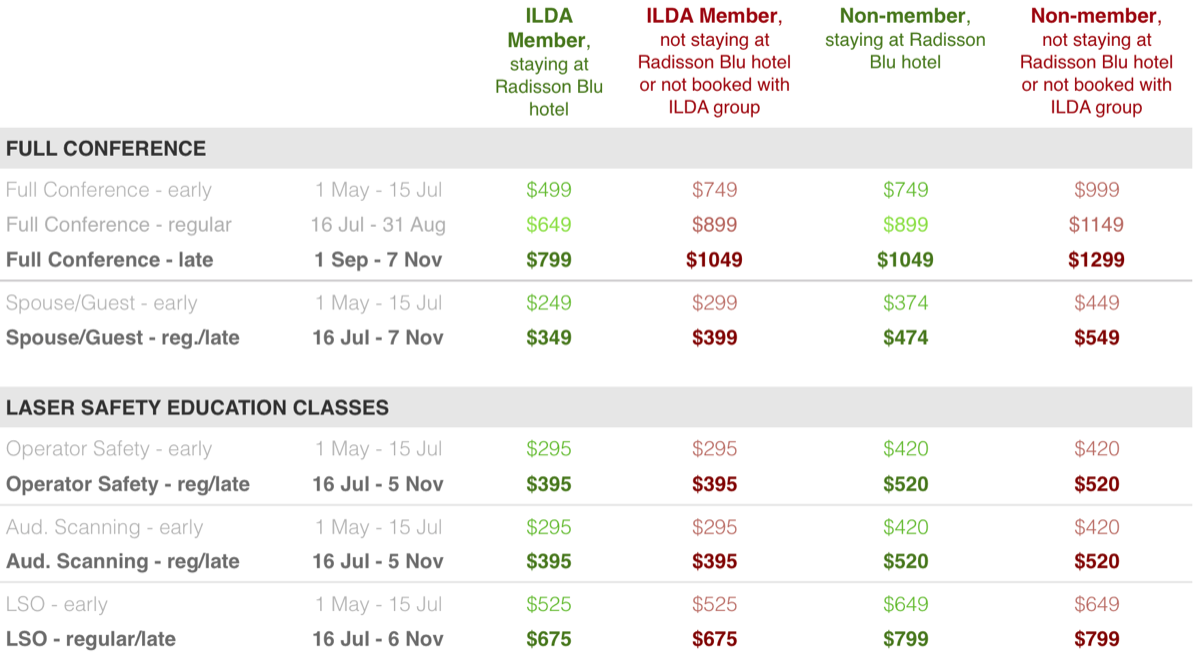The image size is (1200, 652).
Task: Select the '16 Jul - 31 Aug' date range
Action: [378, 225]
